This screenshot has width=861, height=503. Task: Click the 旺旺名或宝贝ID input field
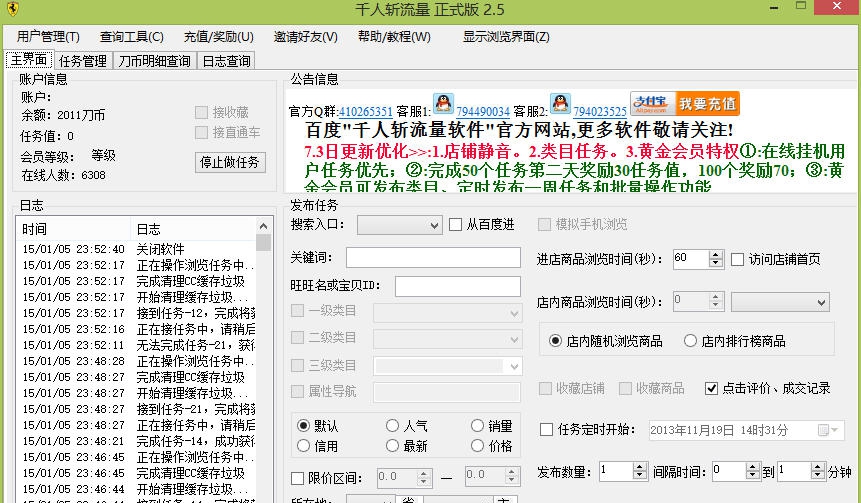(x=458, y=287)
